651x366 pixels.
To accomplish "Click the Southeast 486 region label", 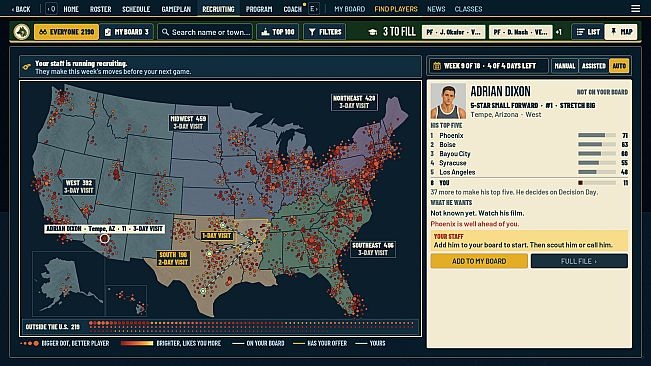I will [x=373, y=249].
